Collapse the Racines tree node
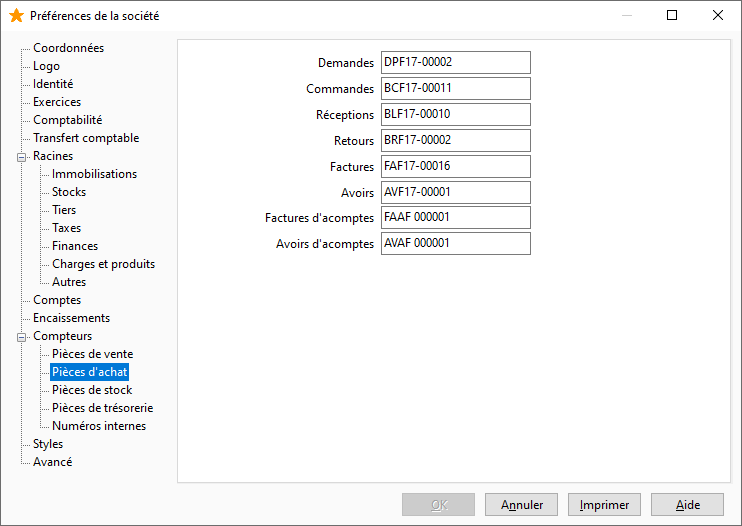Image resolution: width=742 pixels, height=526 pixels. tap(21, 157)
